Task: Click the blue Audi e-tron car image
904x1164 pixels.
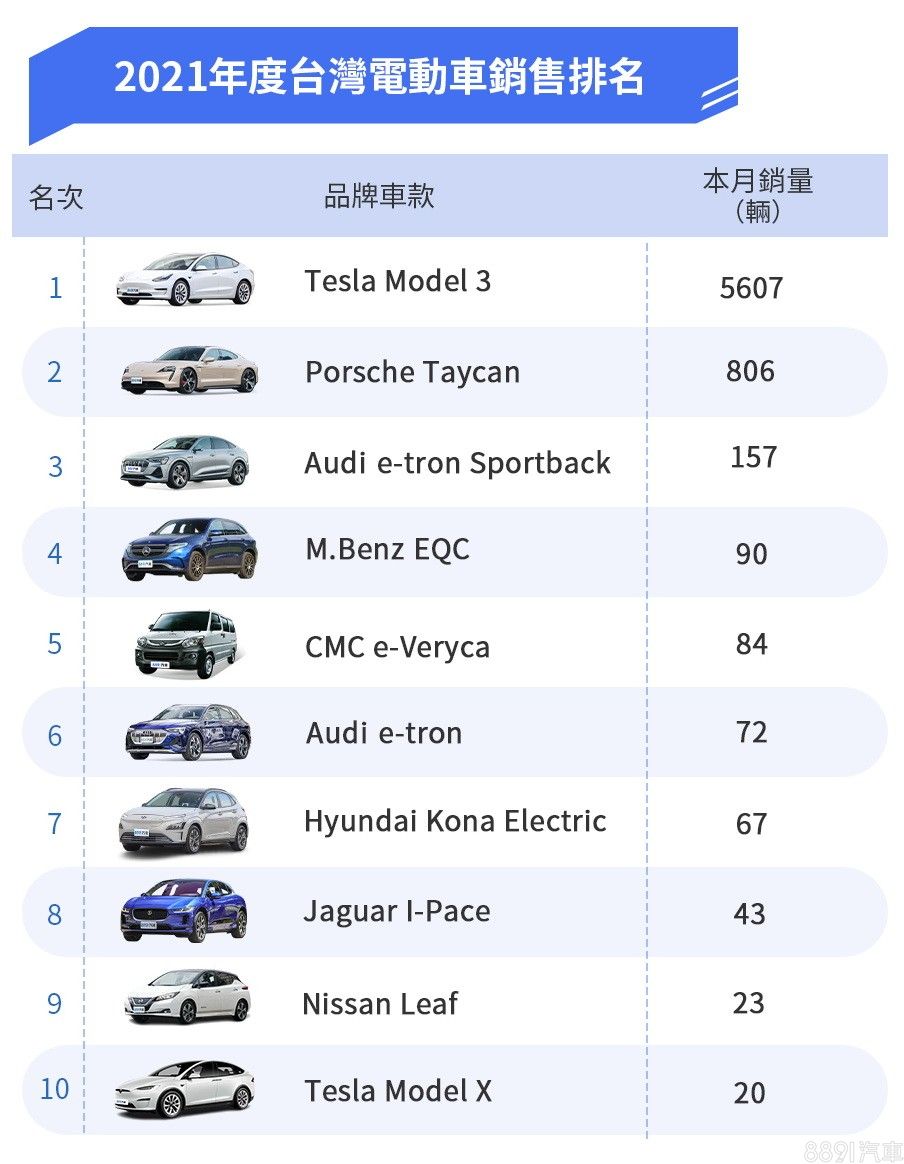Action: pos(188,733)
